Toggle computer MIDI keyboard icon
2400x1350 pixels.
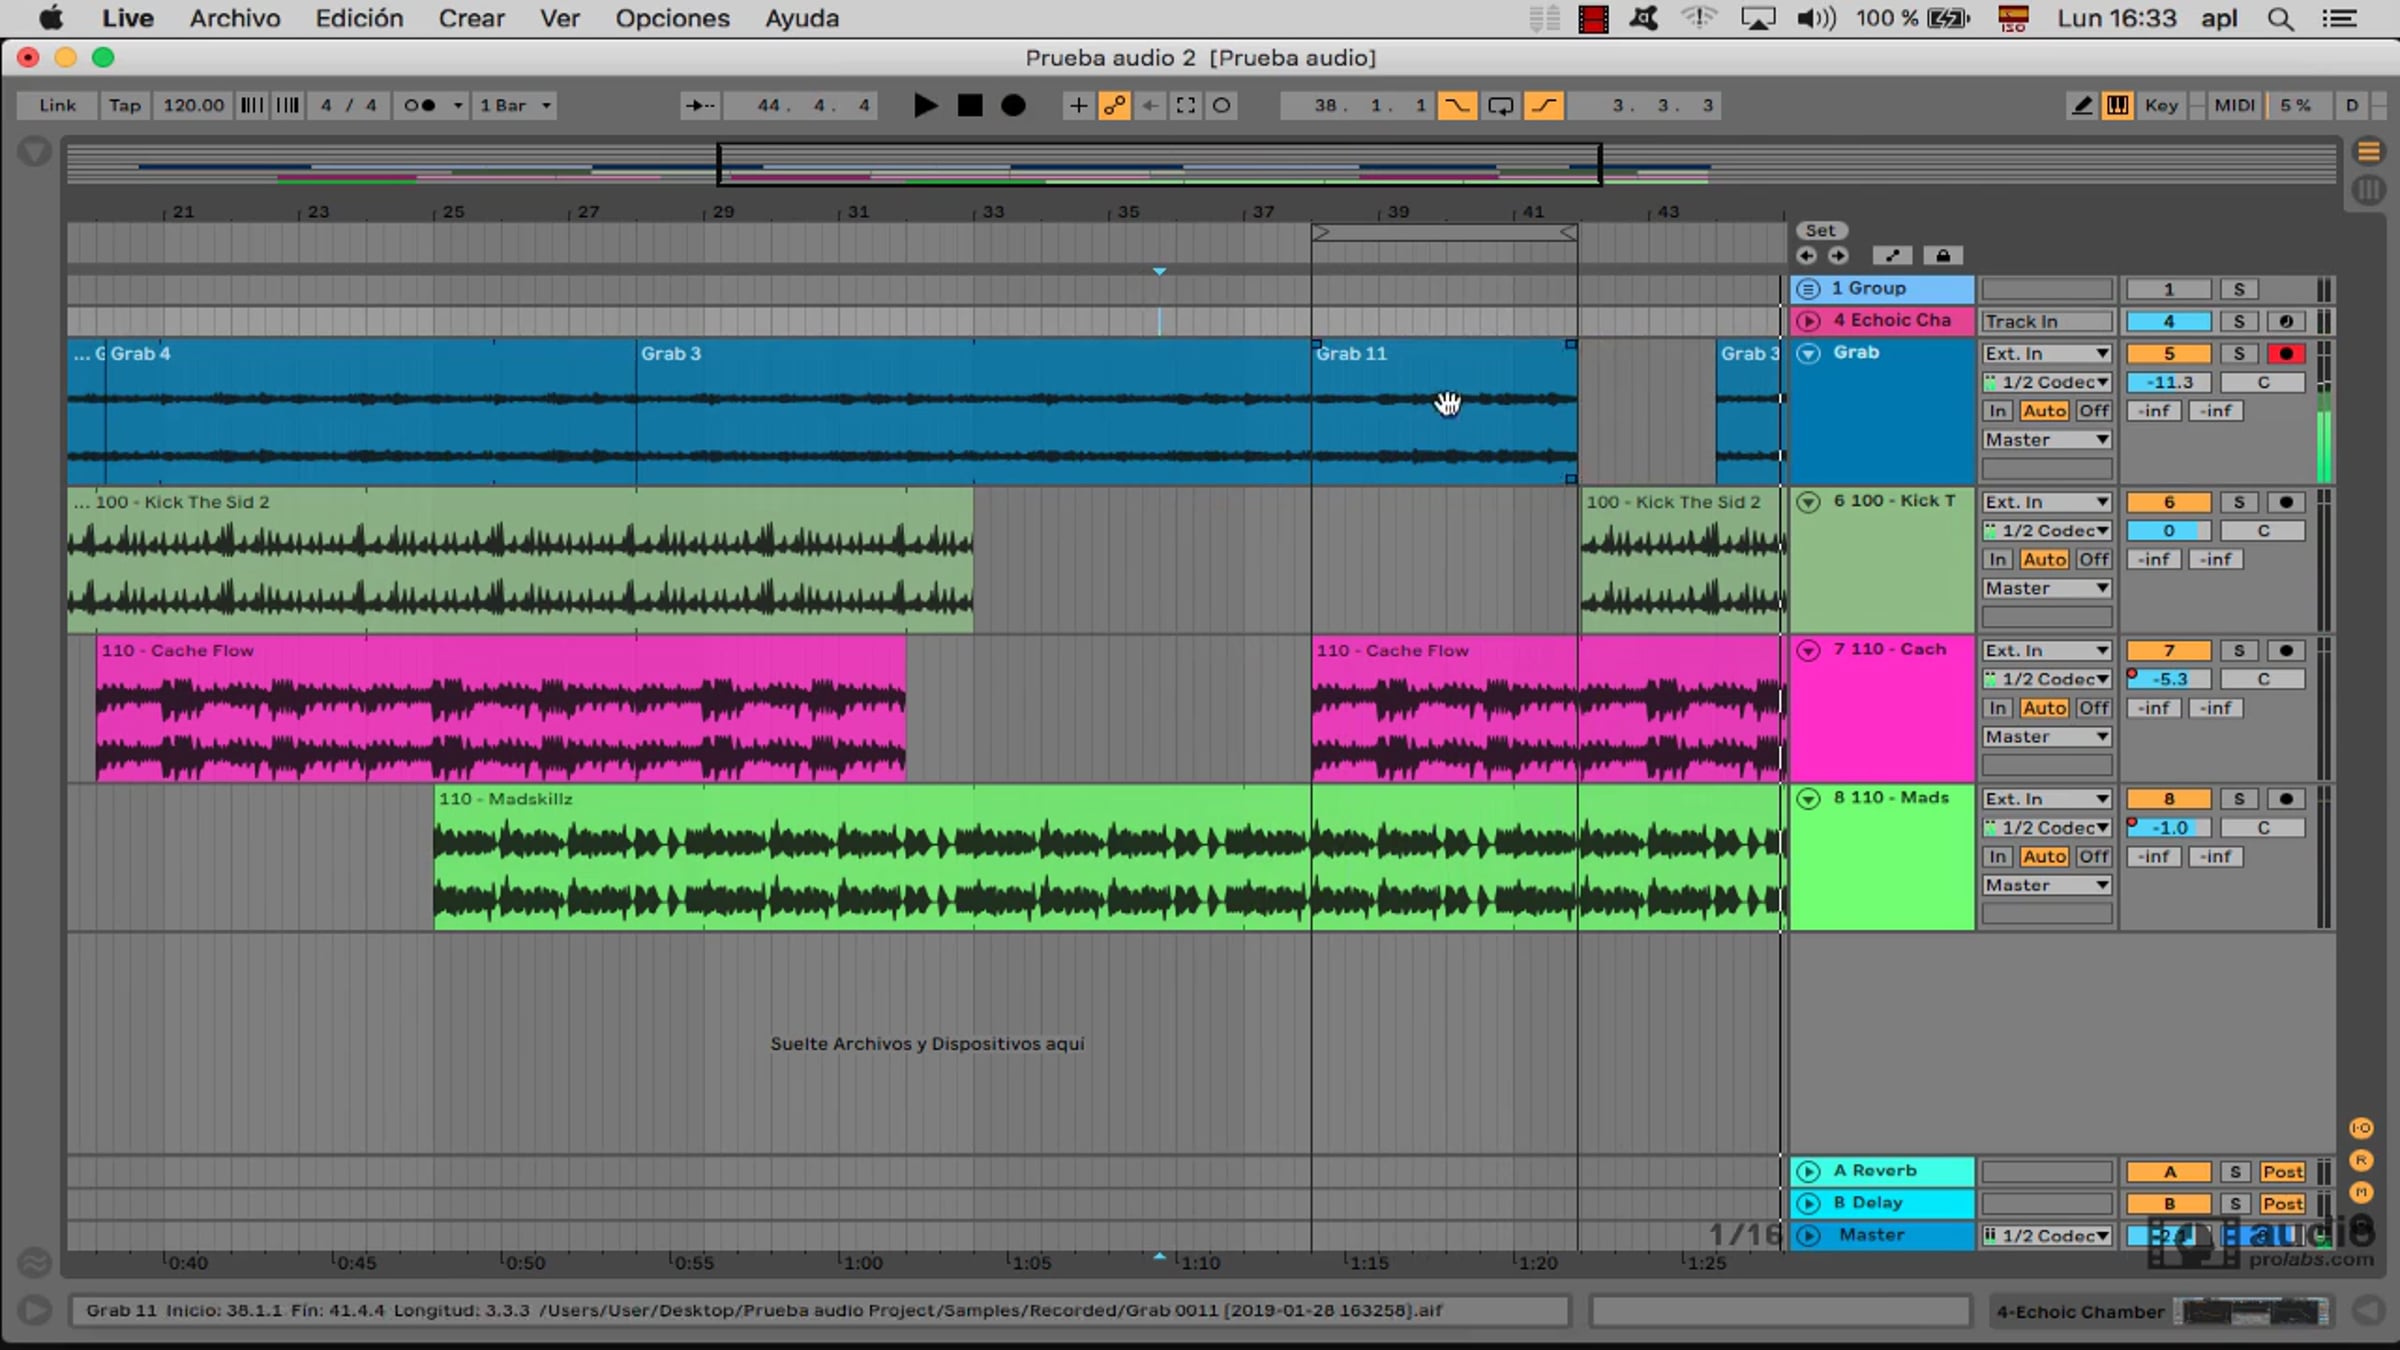[2117, 105]
